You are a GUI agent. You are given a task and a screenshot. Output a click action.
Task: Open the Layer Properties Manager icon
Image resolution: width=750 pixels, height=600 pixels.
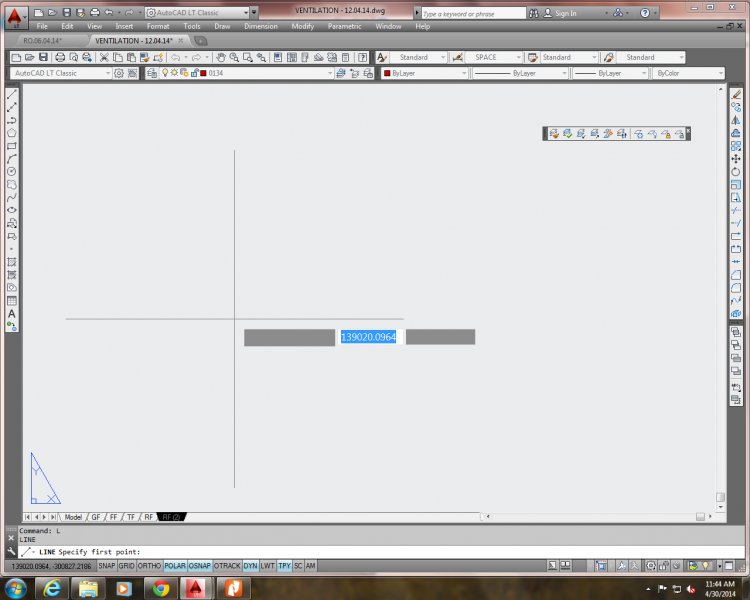pyautogui.click(x=152, y=73)
